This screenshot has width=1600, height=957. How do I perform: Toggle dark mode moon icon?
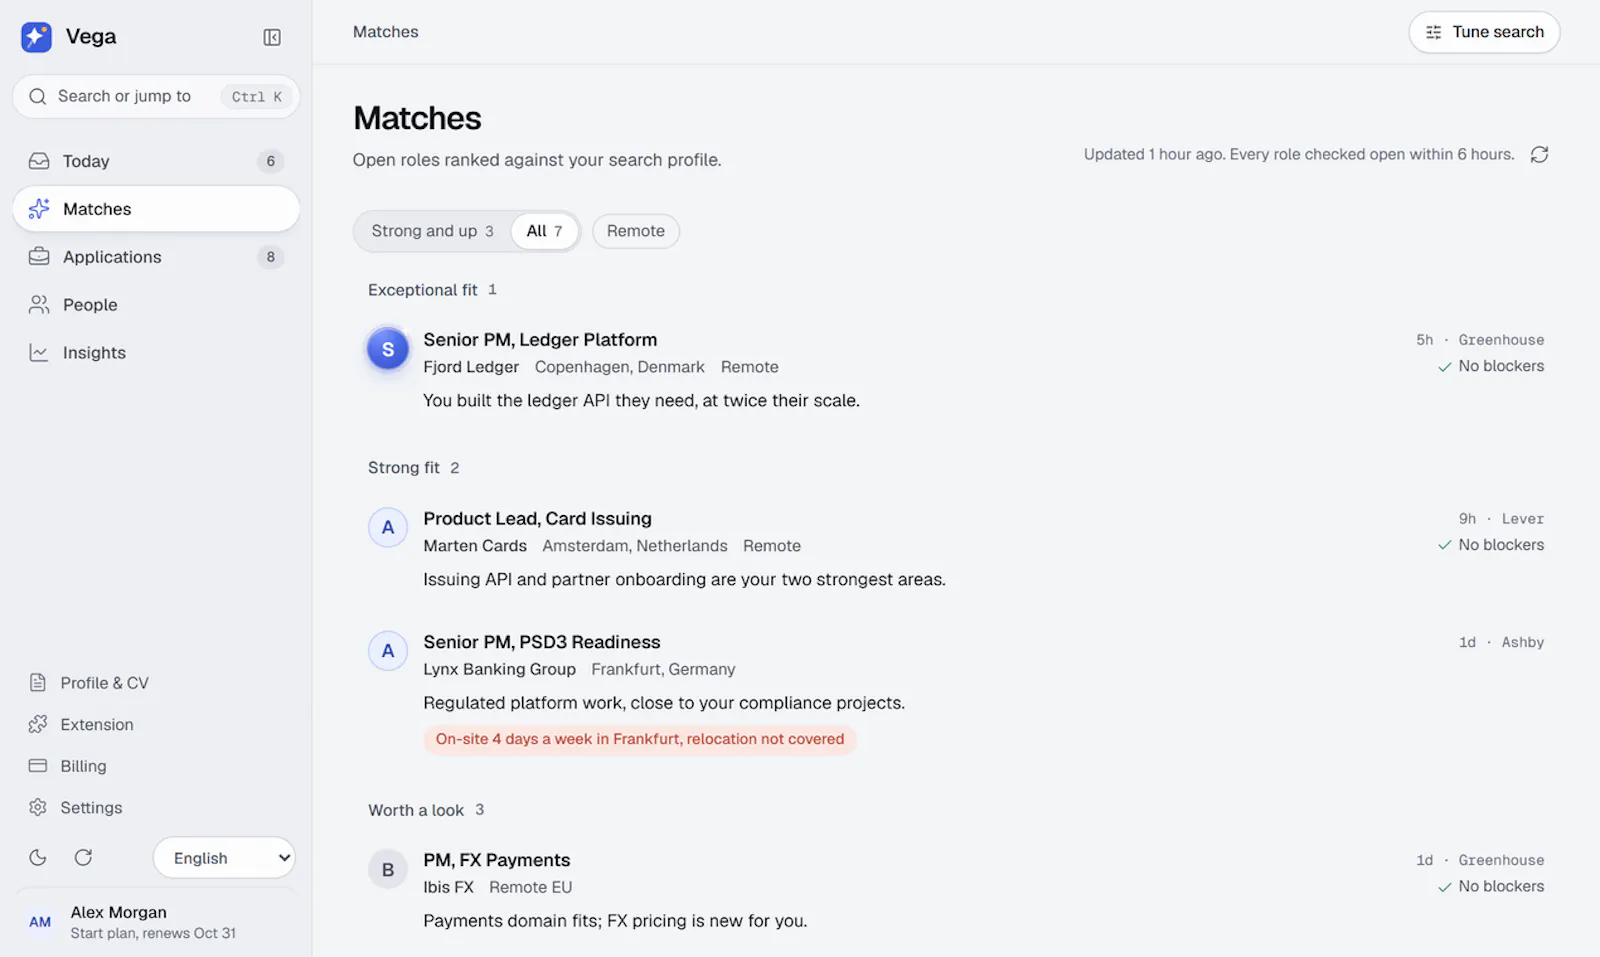click(x=38, y=857)
